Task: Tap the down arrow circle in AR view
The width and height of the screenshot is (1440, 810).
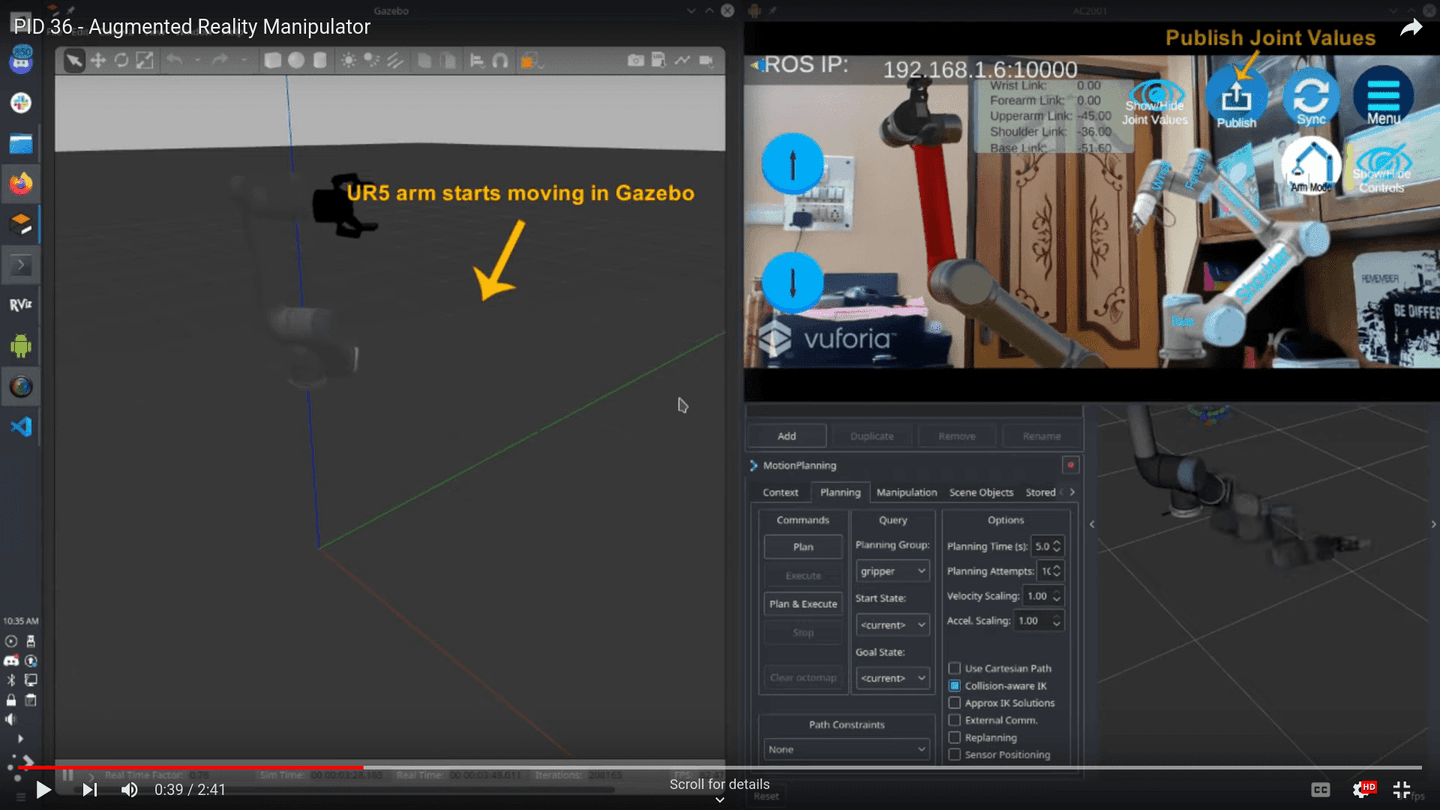Action: click(x=793, y=282)
